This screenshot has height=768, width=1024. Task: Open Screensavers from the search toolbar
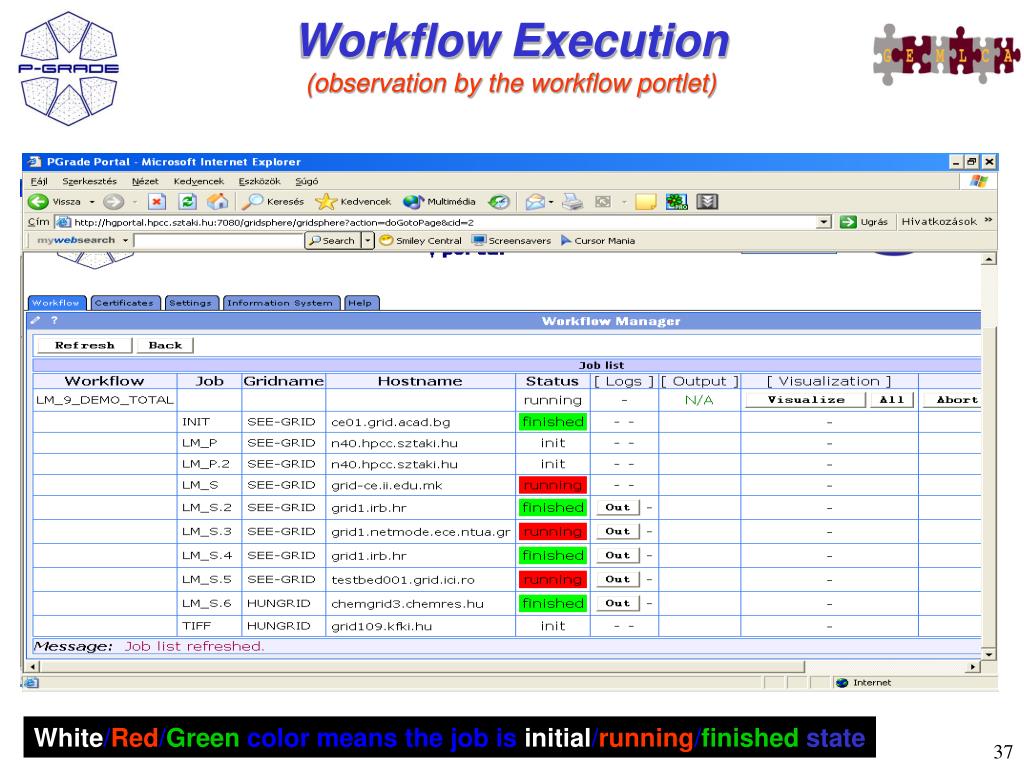(x=511, y=240)
